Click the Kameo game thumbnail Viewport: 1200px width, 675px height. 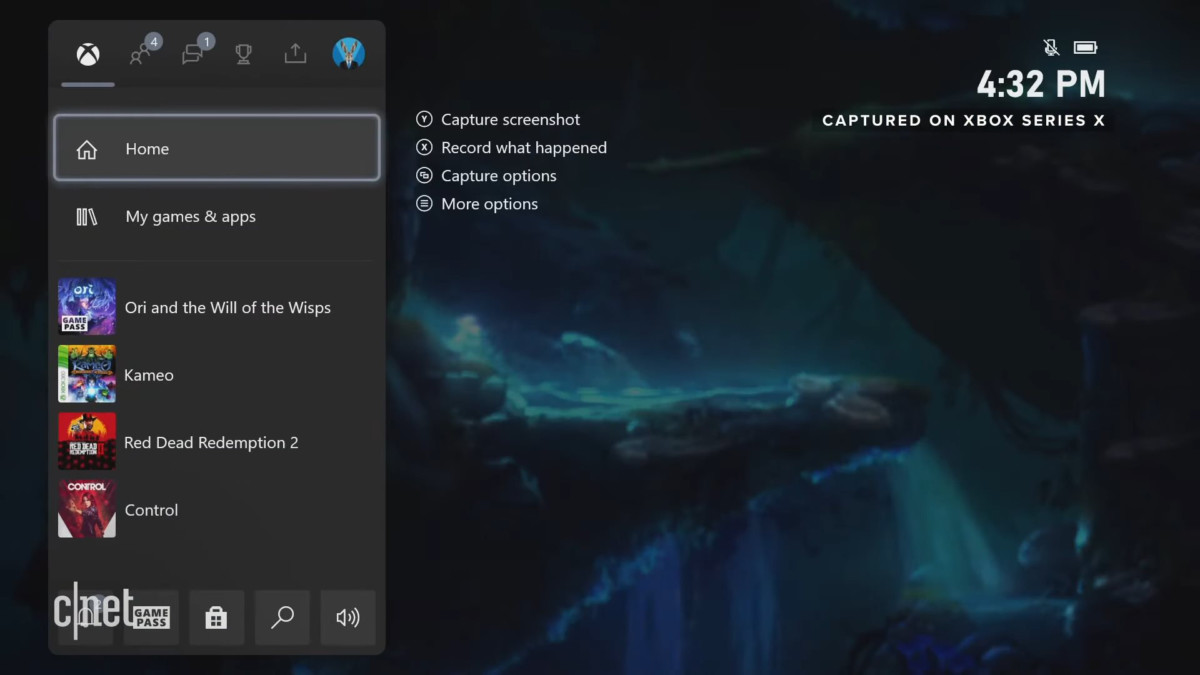[87, 374]
